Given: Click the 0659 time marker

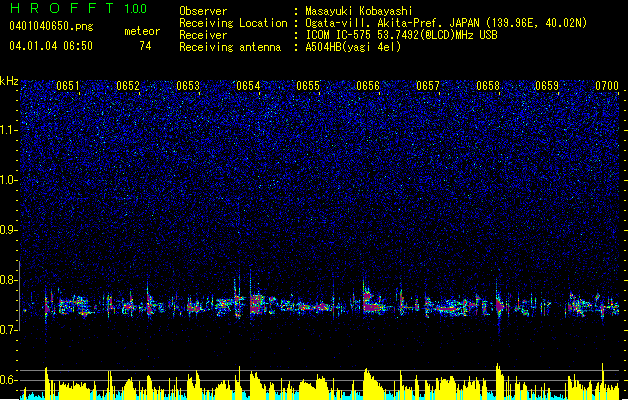Looking at the screenshot, I should [x=547, y=86].
